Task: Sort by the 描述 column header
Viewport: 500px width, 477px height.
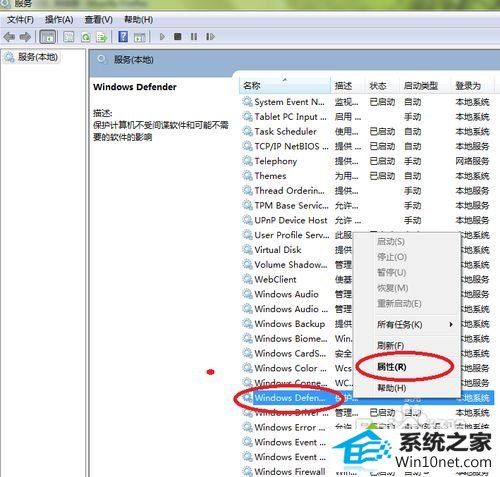Action: tap(348, 86)
